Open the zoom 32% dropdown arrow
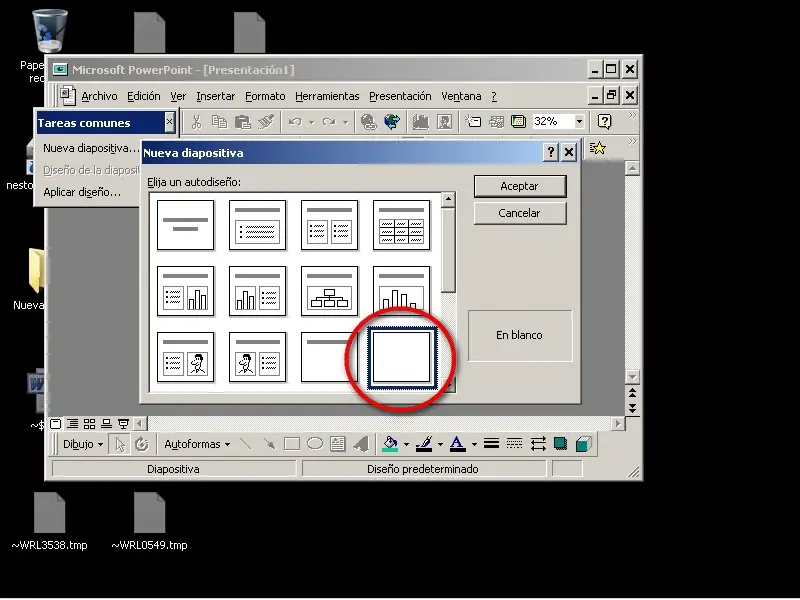800x600 pixels. point(580,121)
